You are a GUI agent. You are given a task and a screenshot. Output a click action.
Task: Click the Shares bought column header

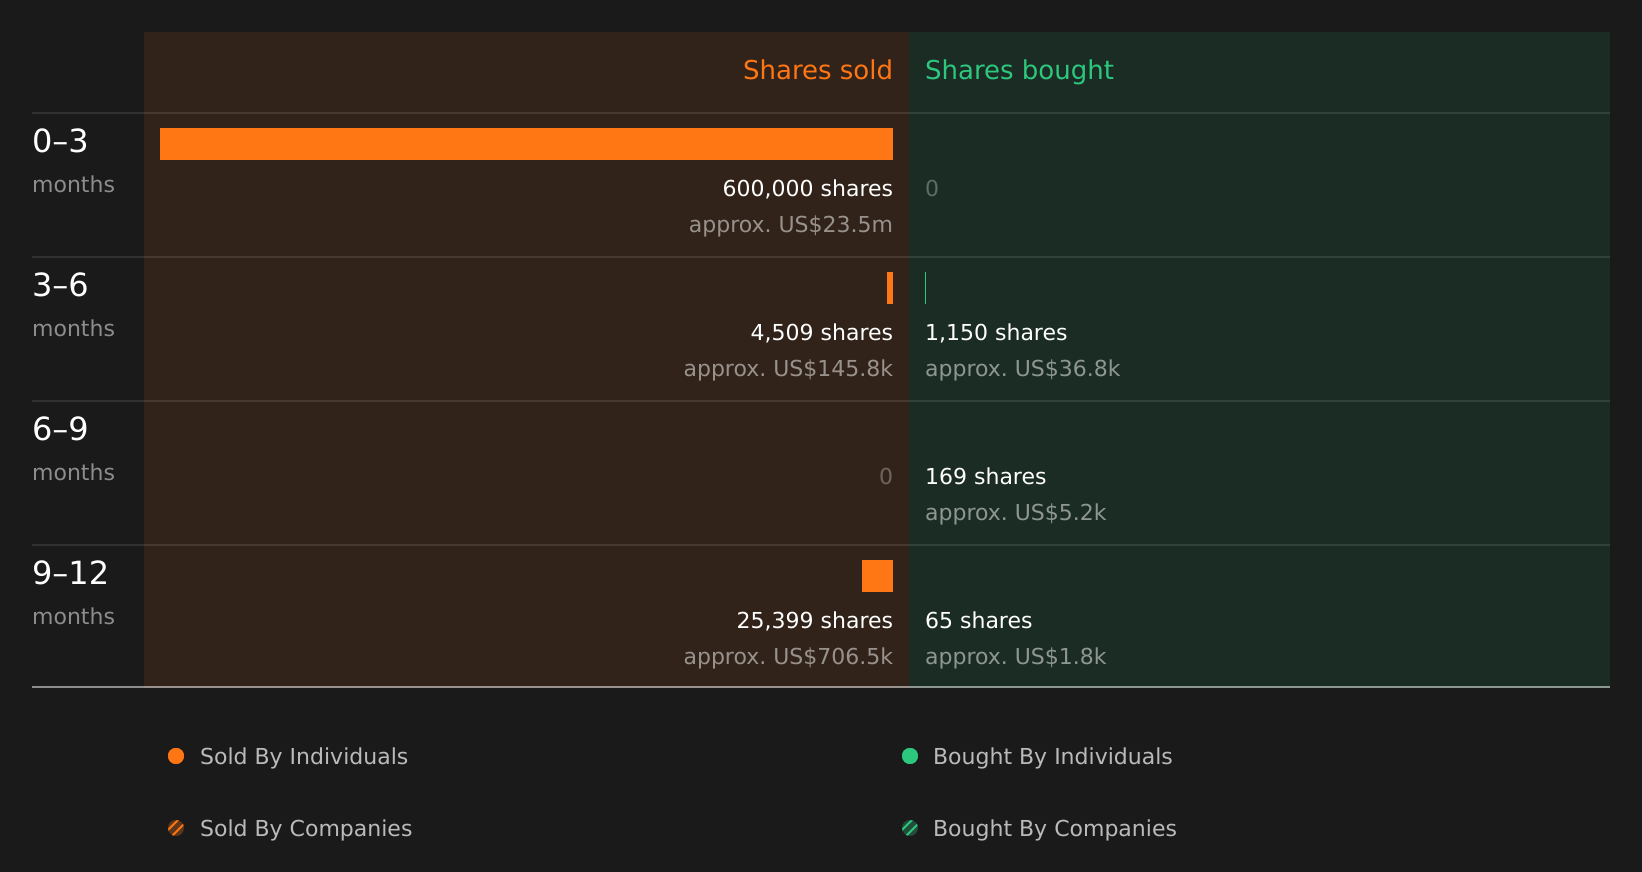click(x=1019, y=70)
